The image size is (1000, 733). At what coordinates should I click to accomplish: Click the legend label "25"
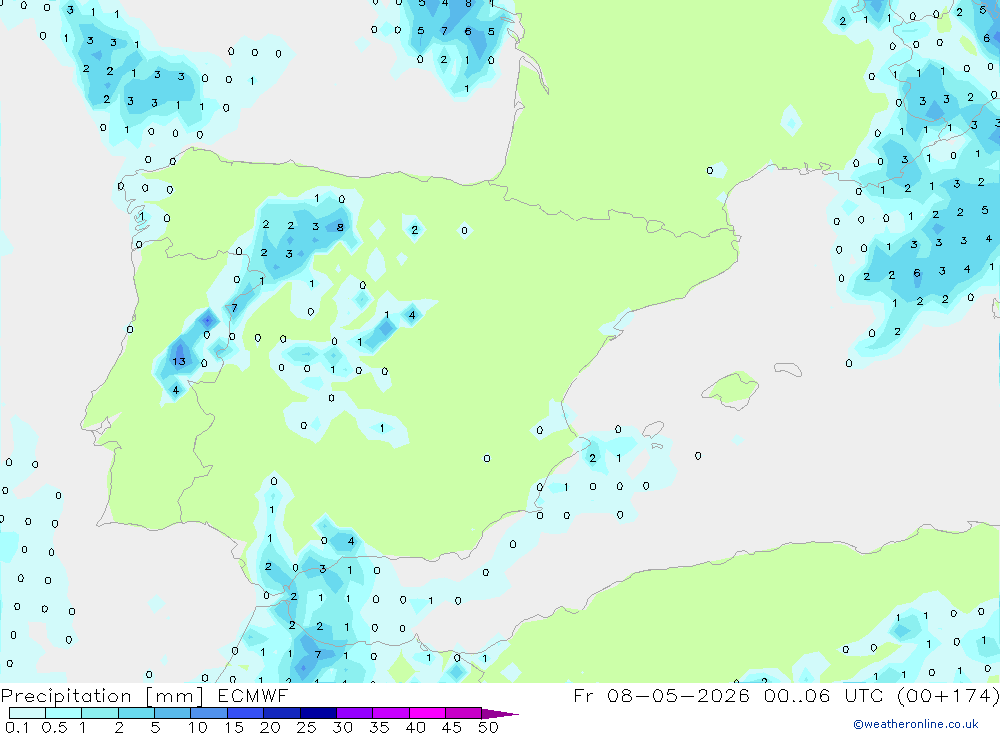click(x=307, y=727)
